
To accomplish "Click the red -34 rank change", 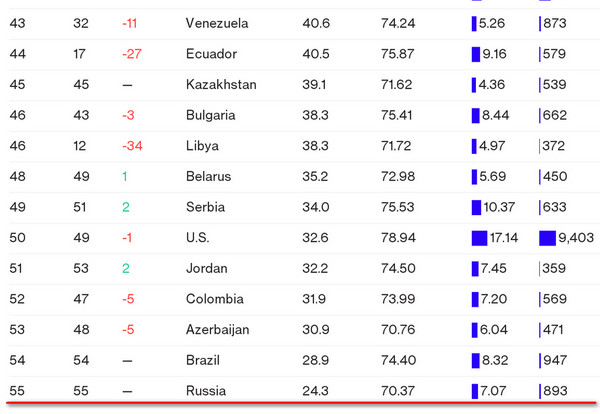I will click(131, 146).
